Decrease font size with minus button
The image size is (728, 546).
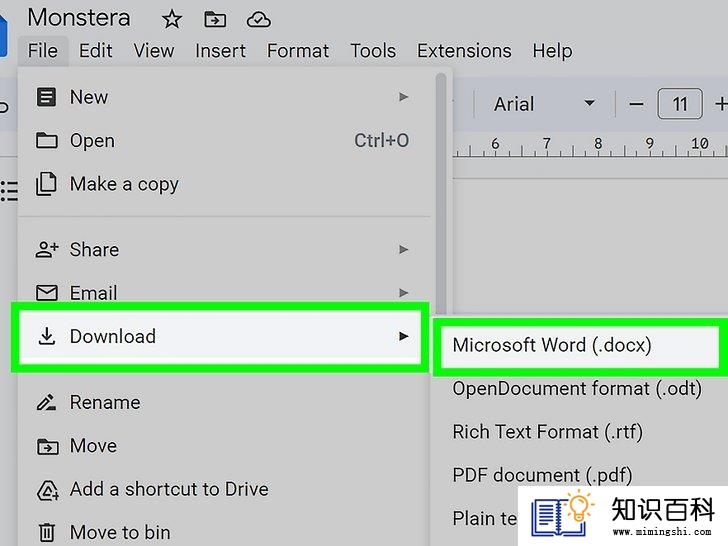[636, 104]
